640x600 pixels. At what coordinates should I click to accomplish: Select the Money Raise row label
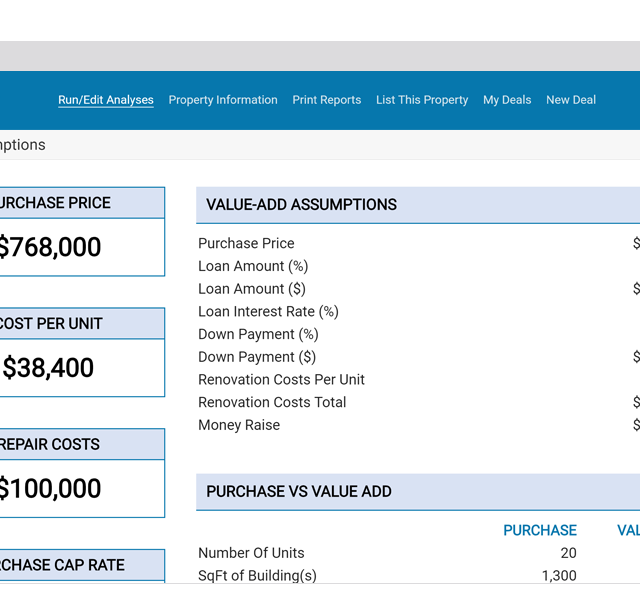[239, 425]
